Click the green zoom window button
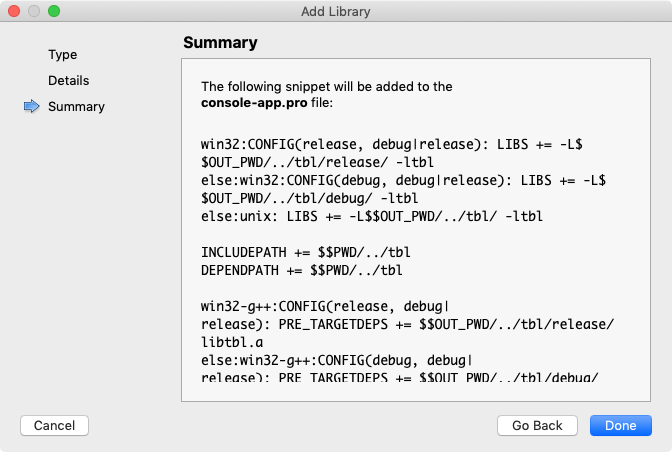 coord(54,11)
